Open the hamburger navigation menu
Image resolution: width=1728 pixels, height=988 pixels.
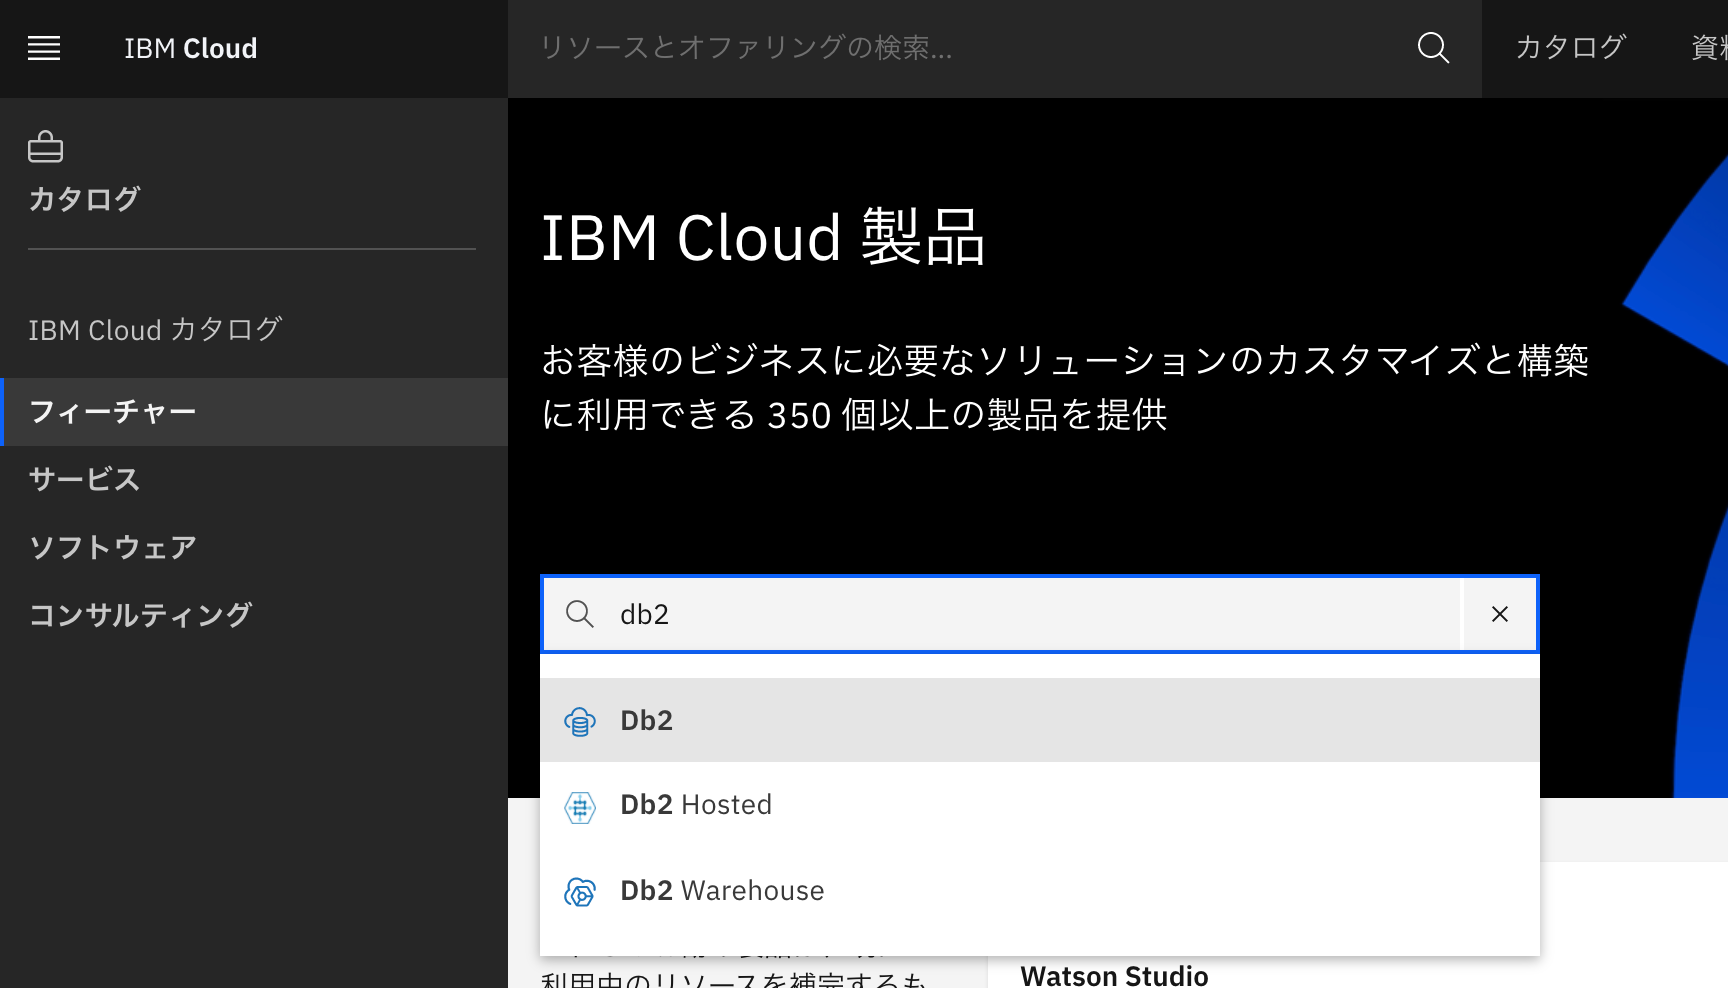coord(44,48)
